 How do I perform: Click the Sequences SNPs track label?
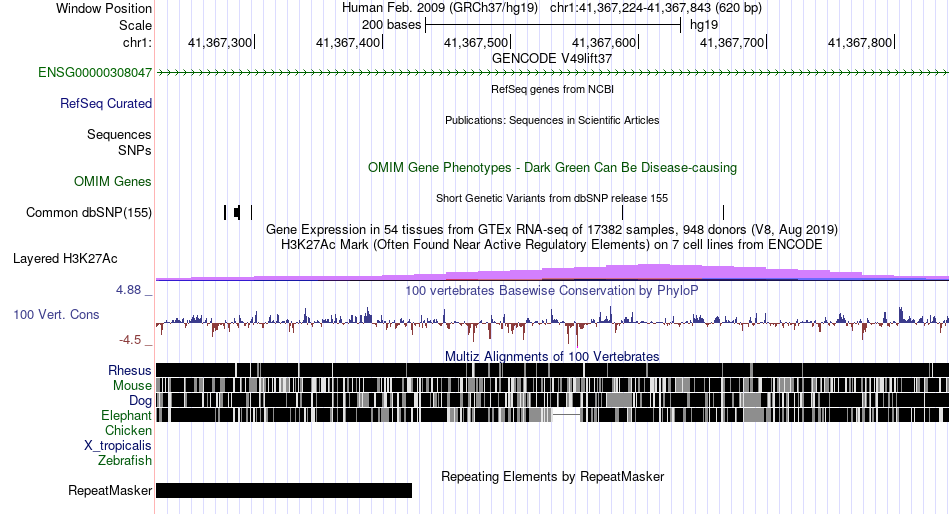coord(119,142)
